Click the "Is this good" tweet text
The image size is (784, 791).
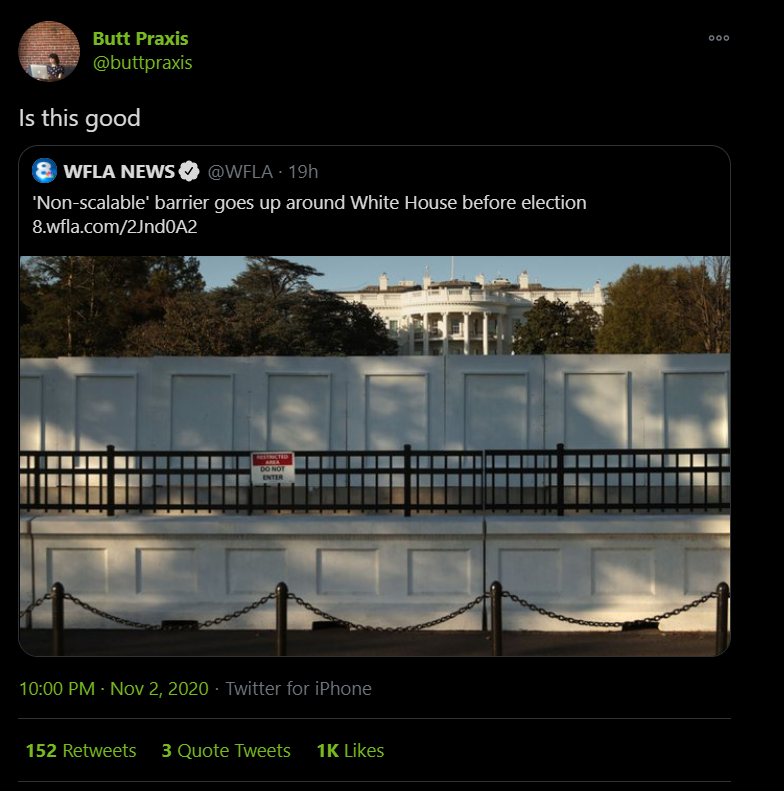point(80,118)
